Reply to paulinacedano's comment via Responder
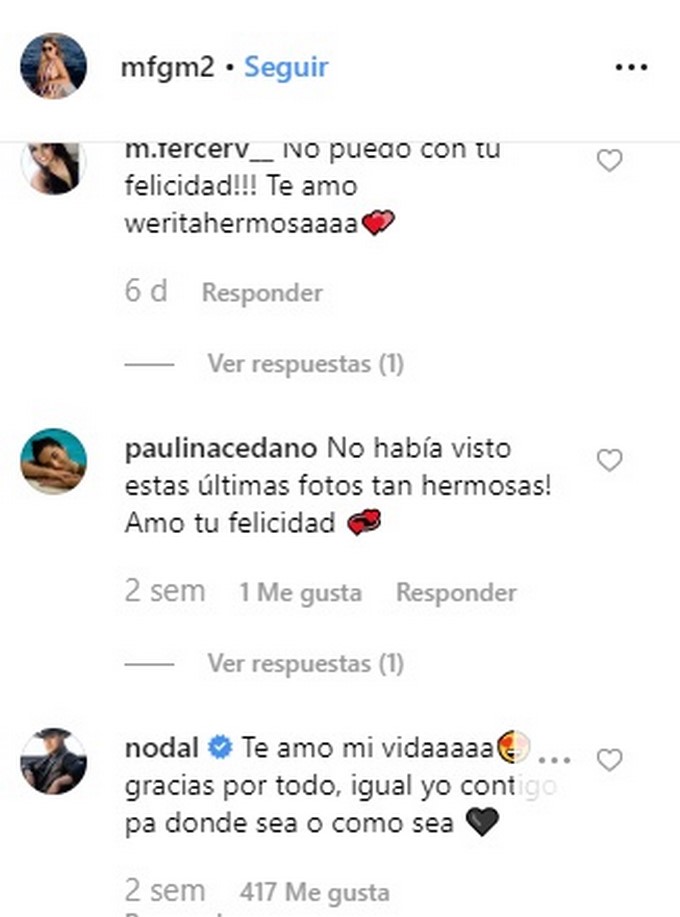The height and width of the screenshot is (917, 680). pos(456,592)
